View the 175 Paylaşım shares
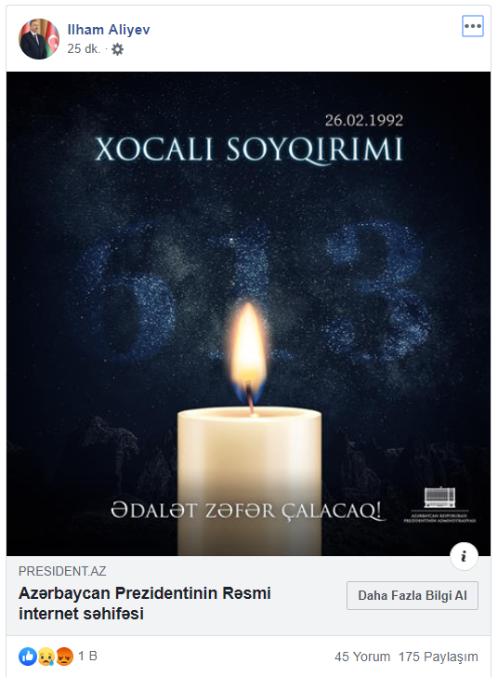This screenshot has height=700, width=500. click(438, 657)
